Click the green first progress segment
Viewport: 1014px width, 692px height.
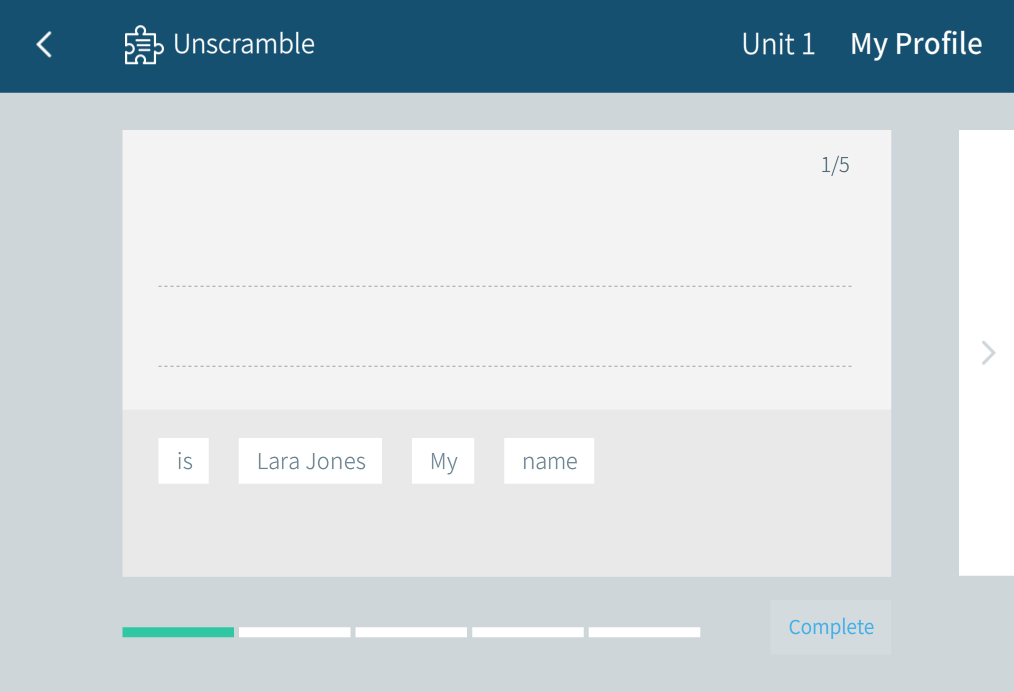pyautogui.click(x=178, y=632)
